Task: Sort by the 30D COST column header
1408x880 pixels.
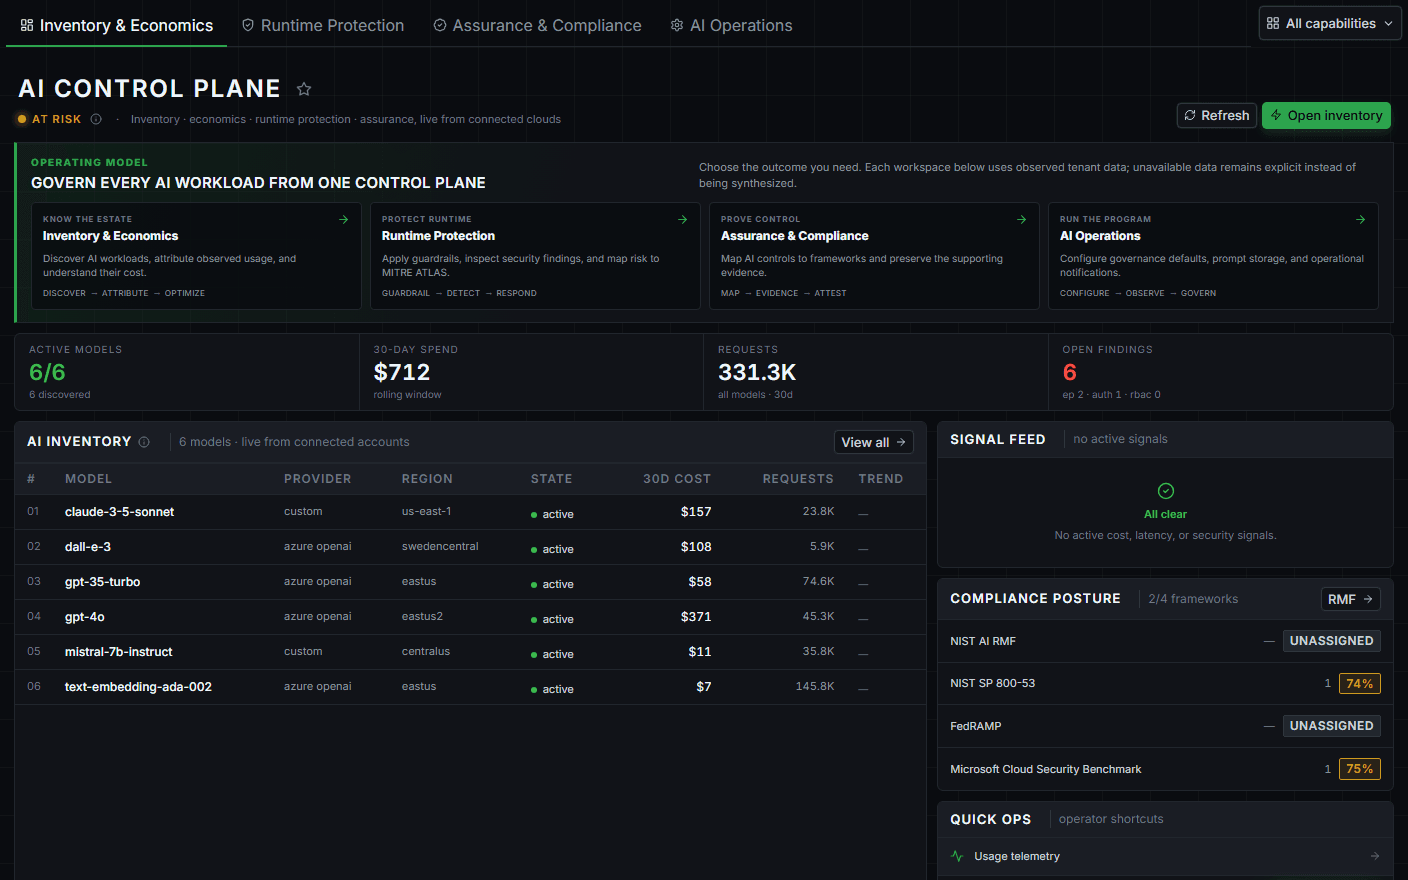Action: [677, 479]
